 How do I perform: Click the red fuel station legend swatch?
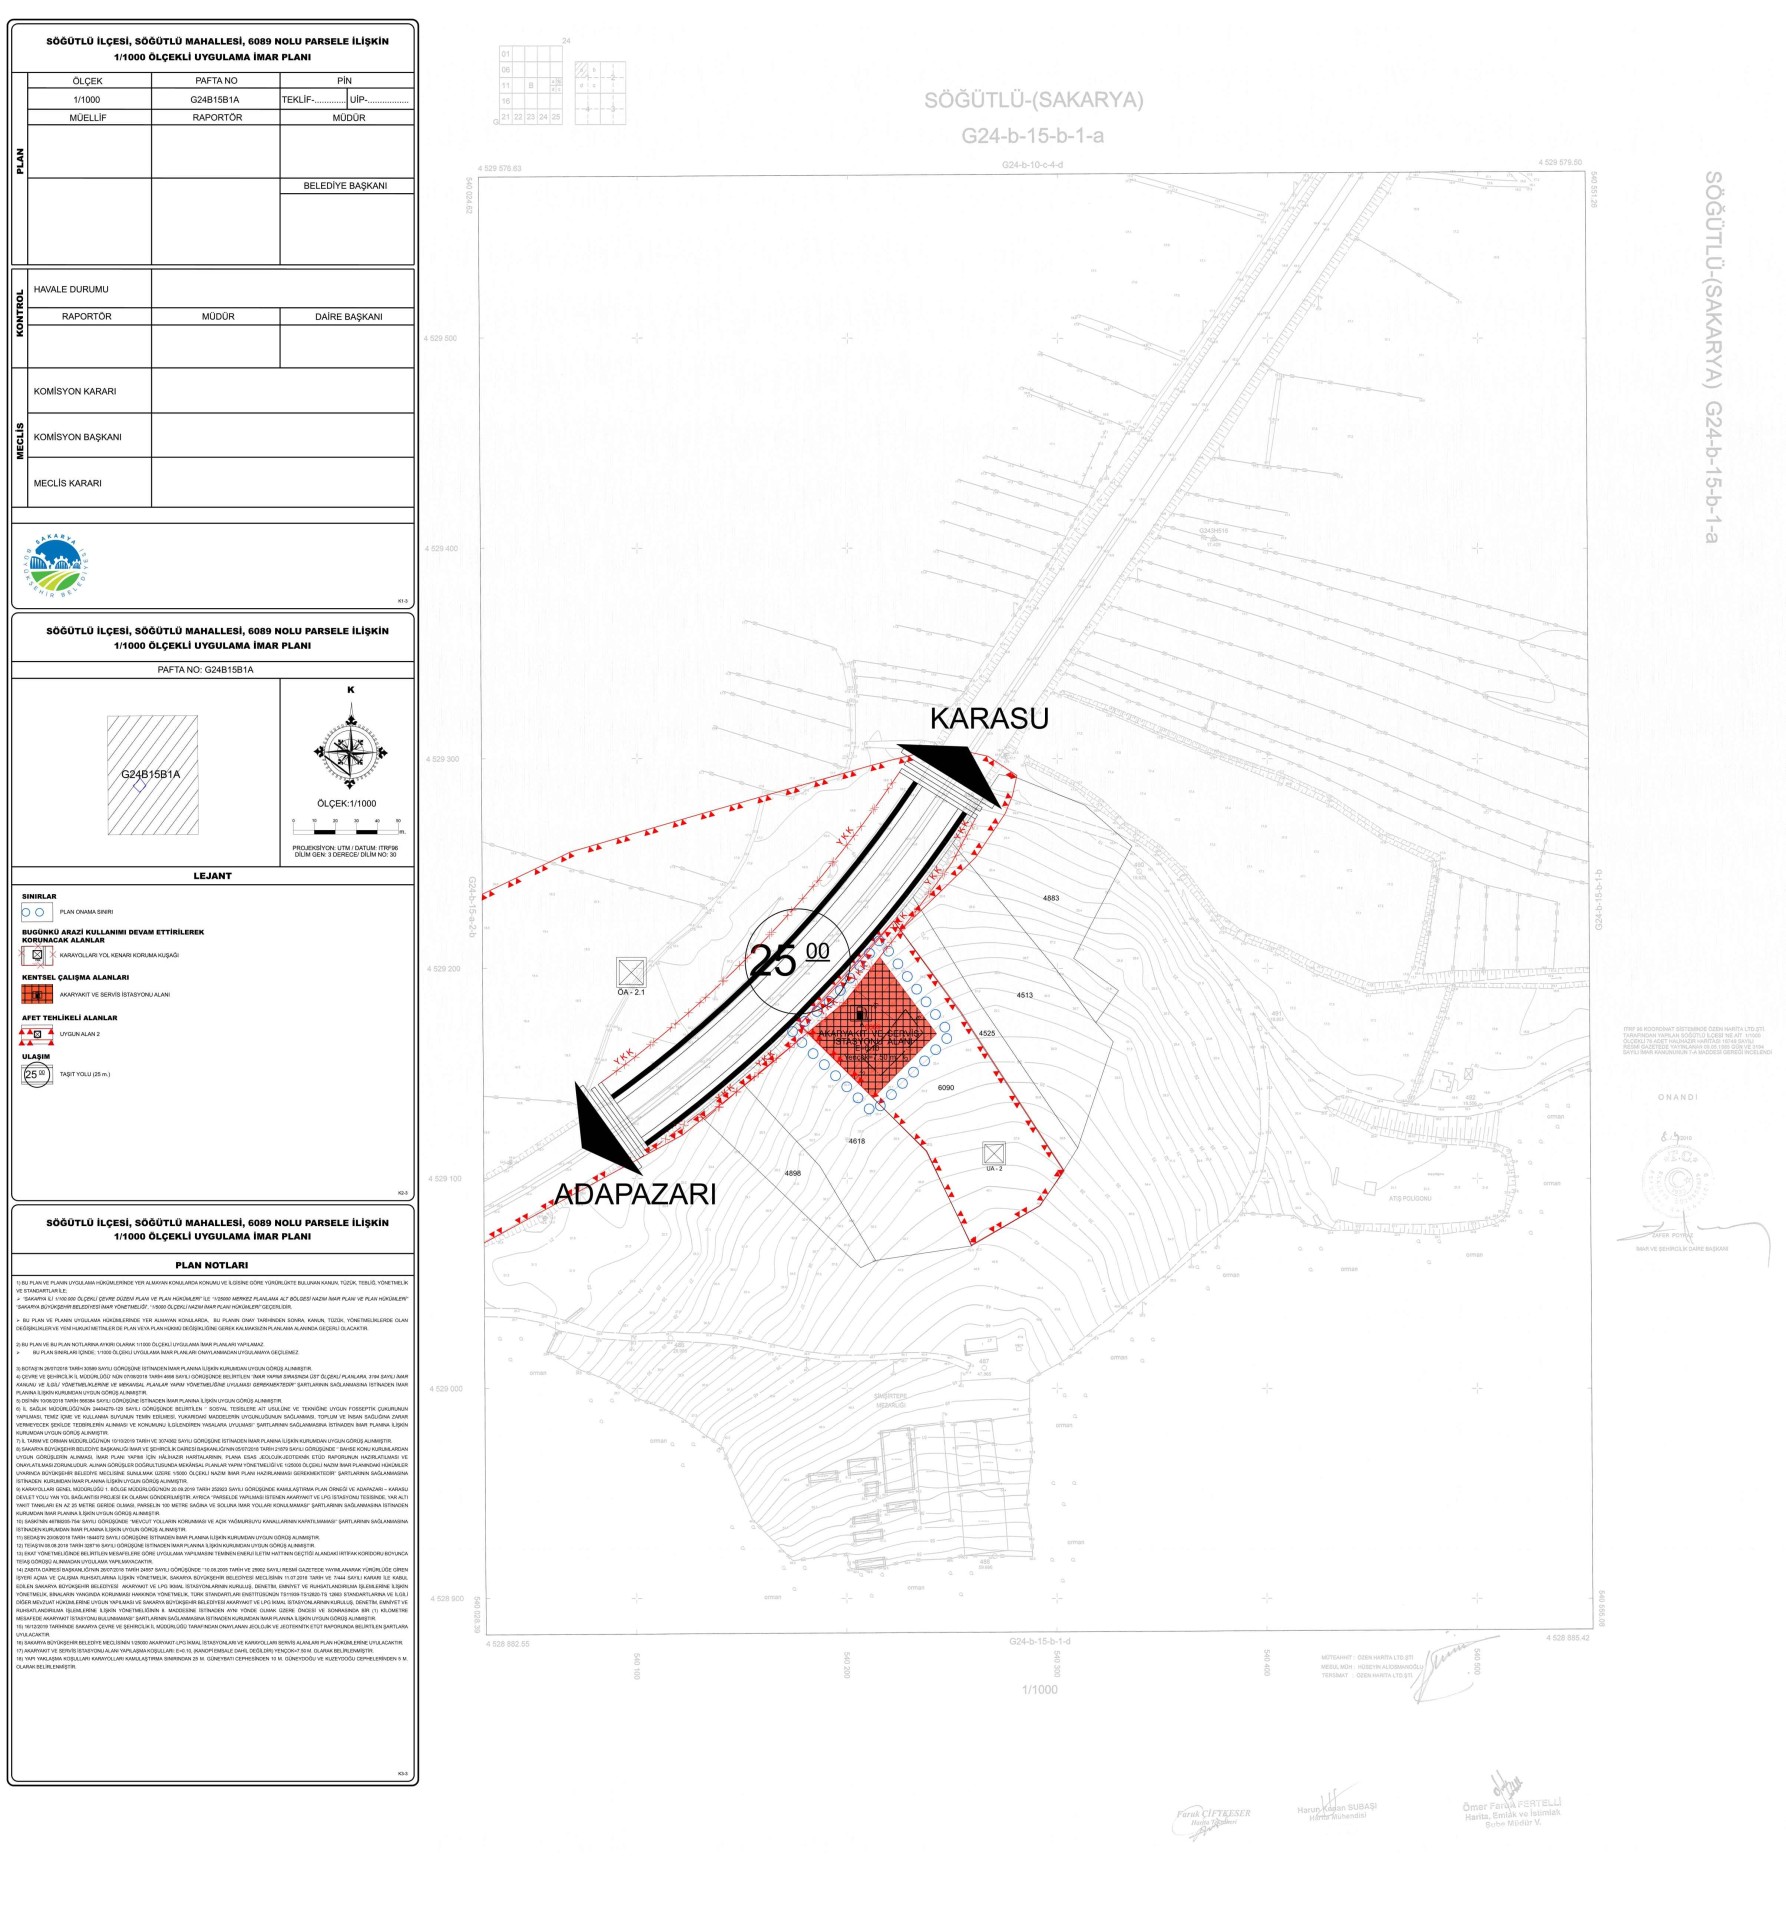37,994
